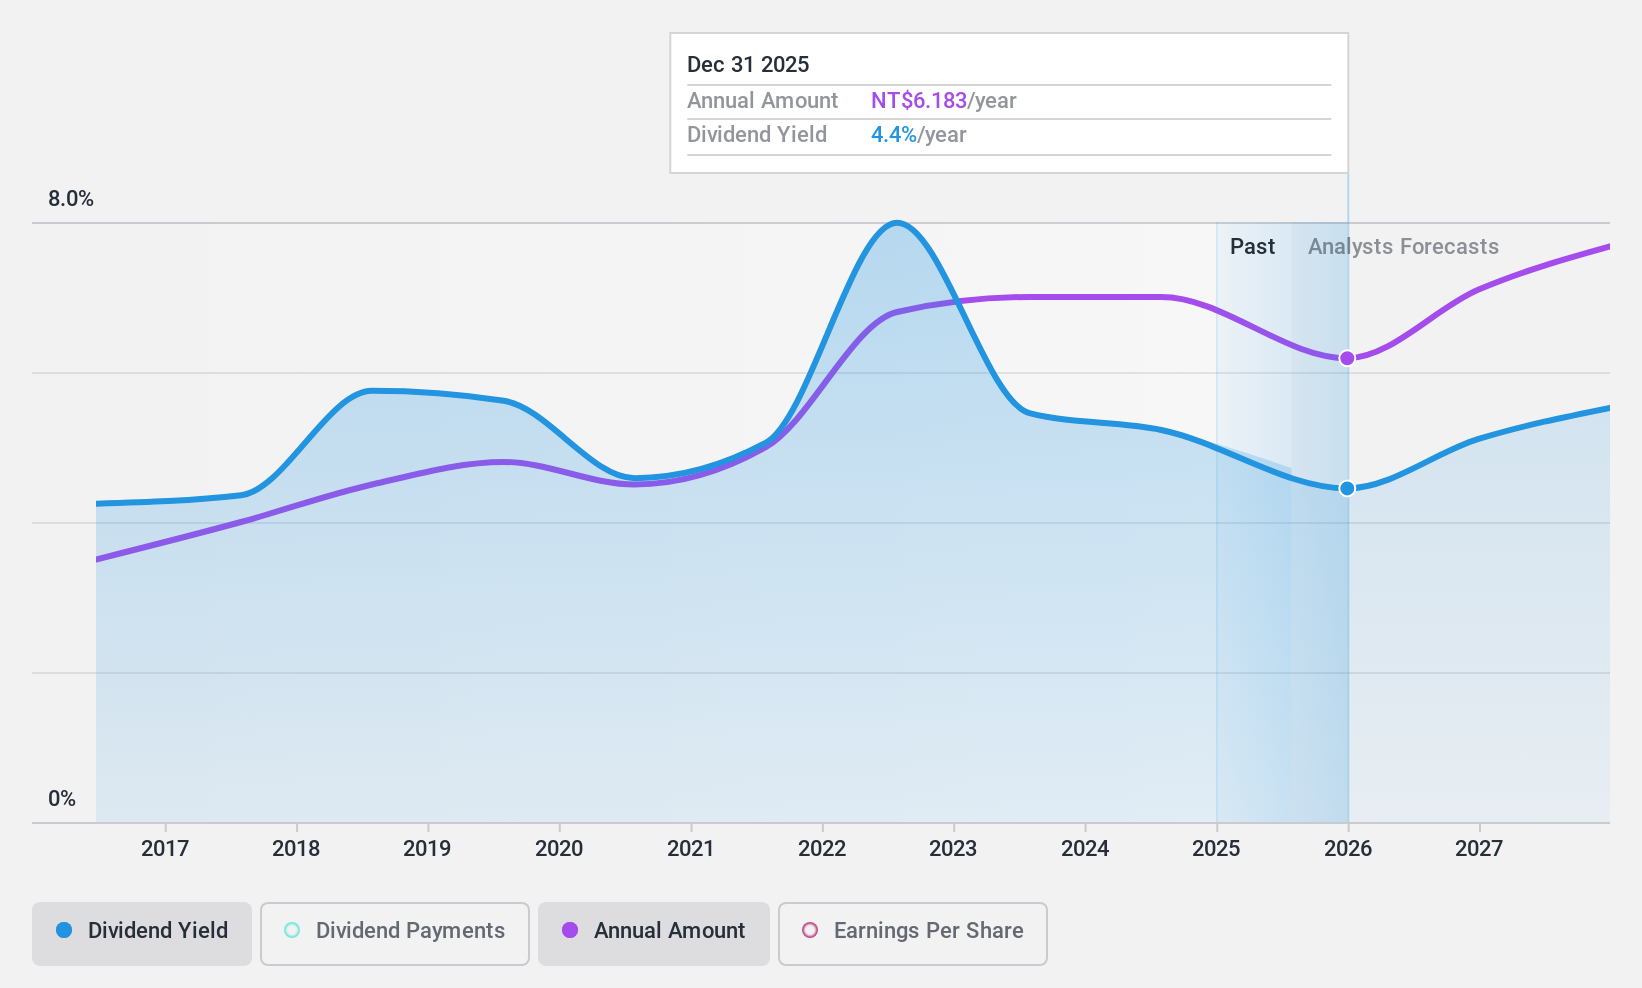Click the Dec 31 2025 tooltip date

(748, 65)
